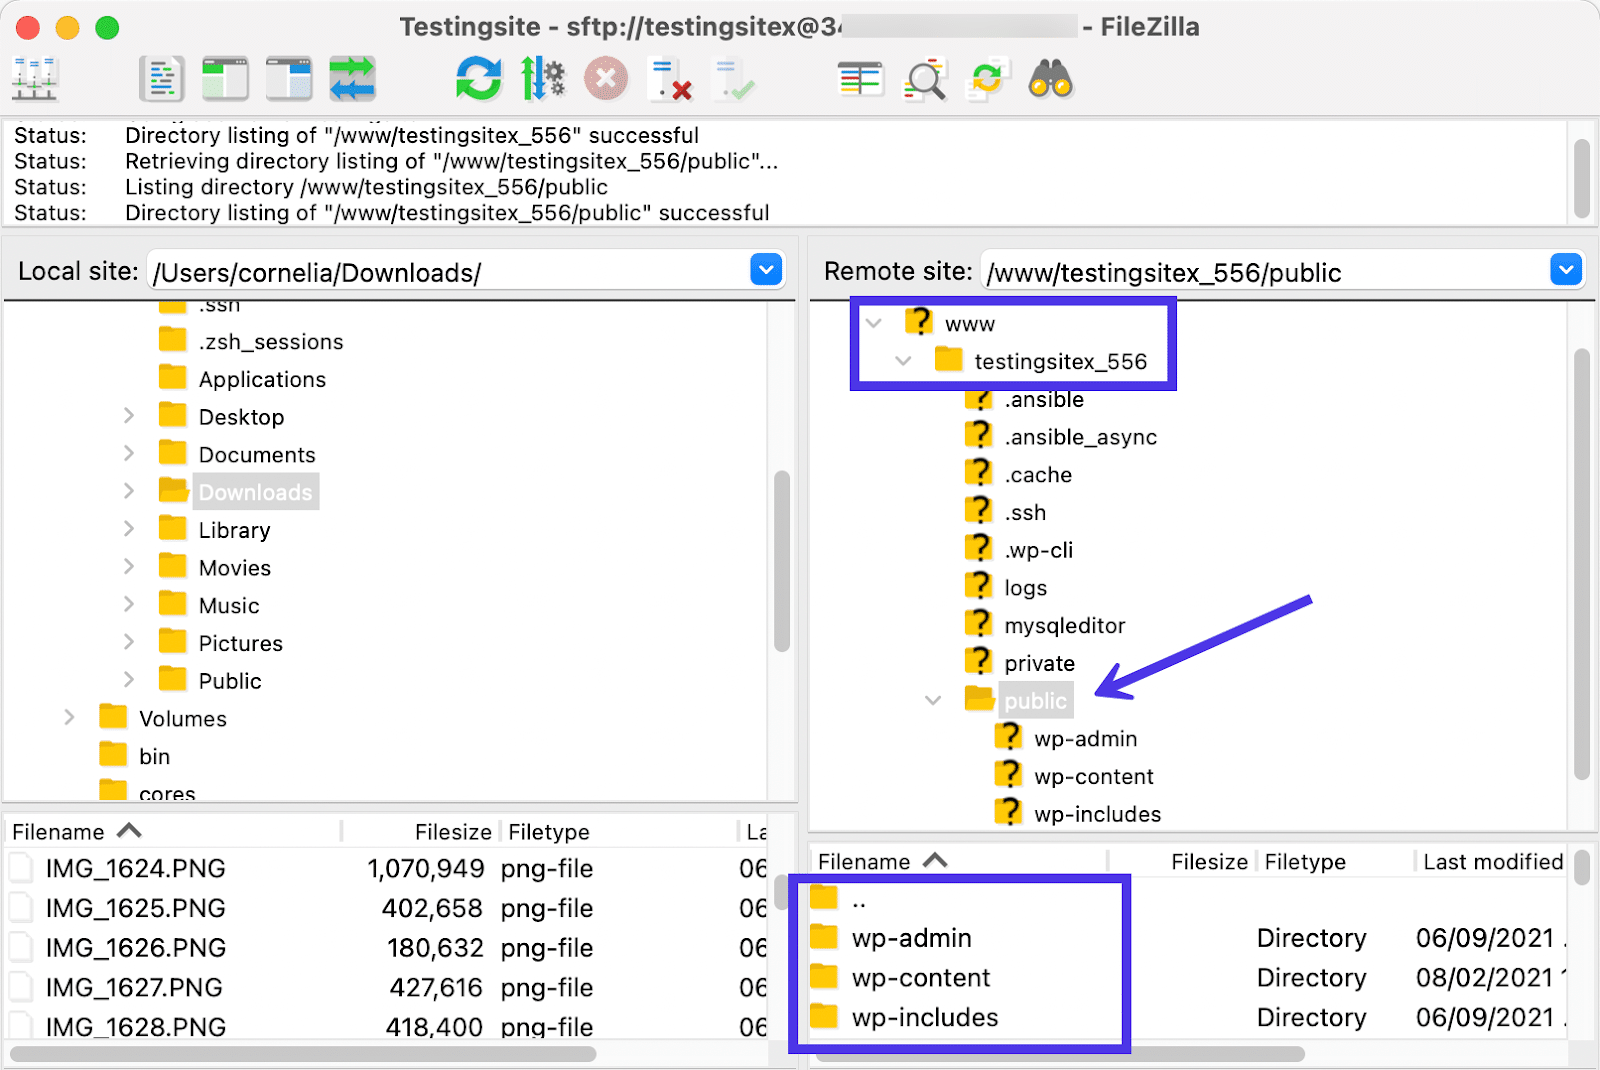Screen dimensions: 1600x1070
Task: Open the Remote site path dropdown
Action: coord(1565,270)
